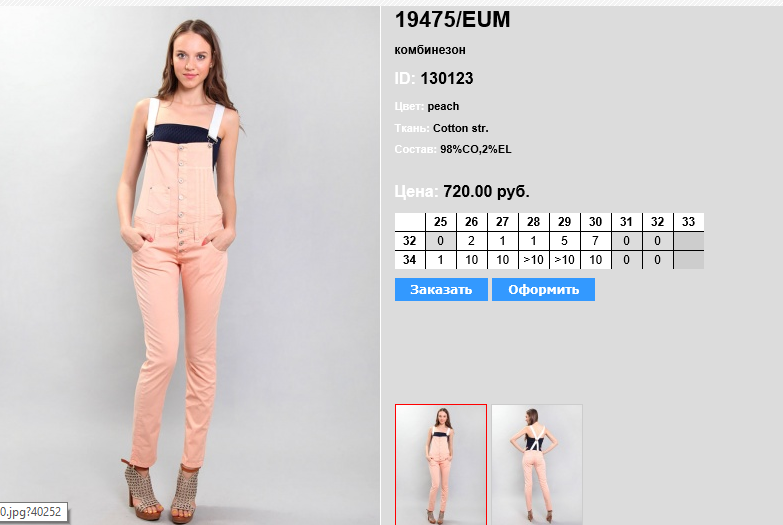Select size 29 length 32 cell
This screenshot has width=783, height=525.
click(x=564, y=241)
